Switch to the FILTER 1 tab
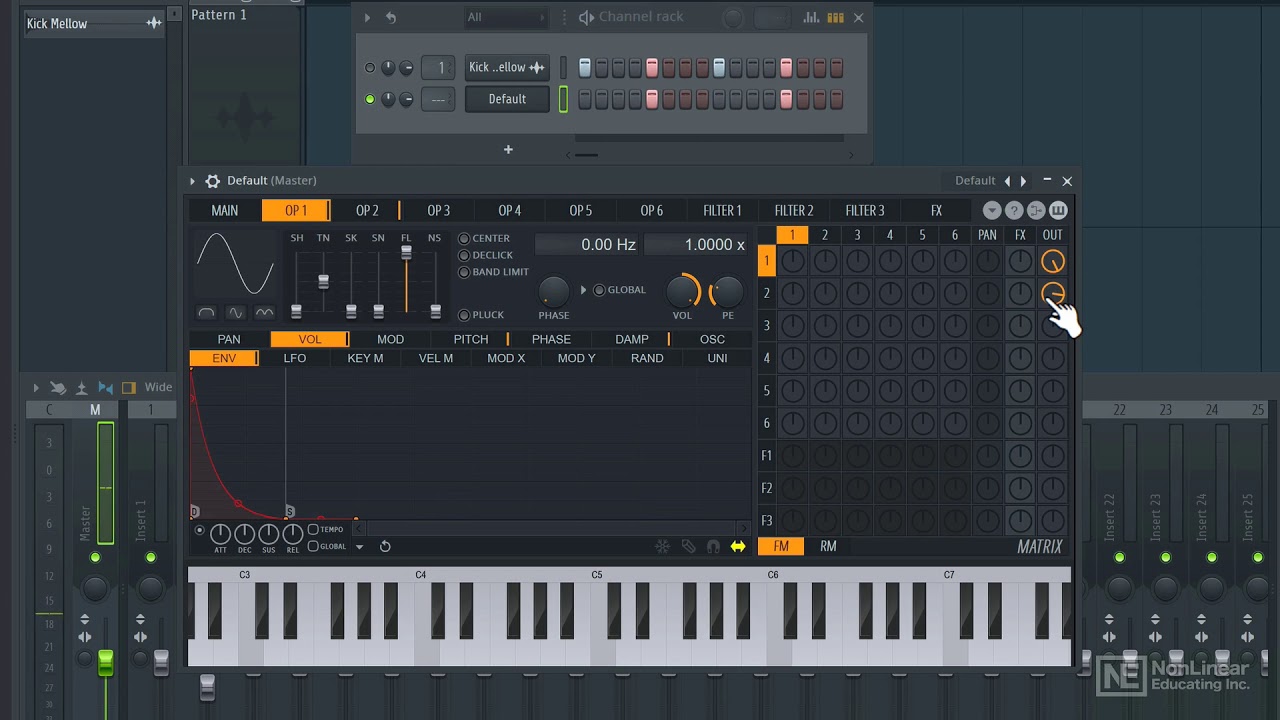The width and height of the screenshot is (1280, 720). pyautogui.click(x=722, y=210)
